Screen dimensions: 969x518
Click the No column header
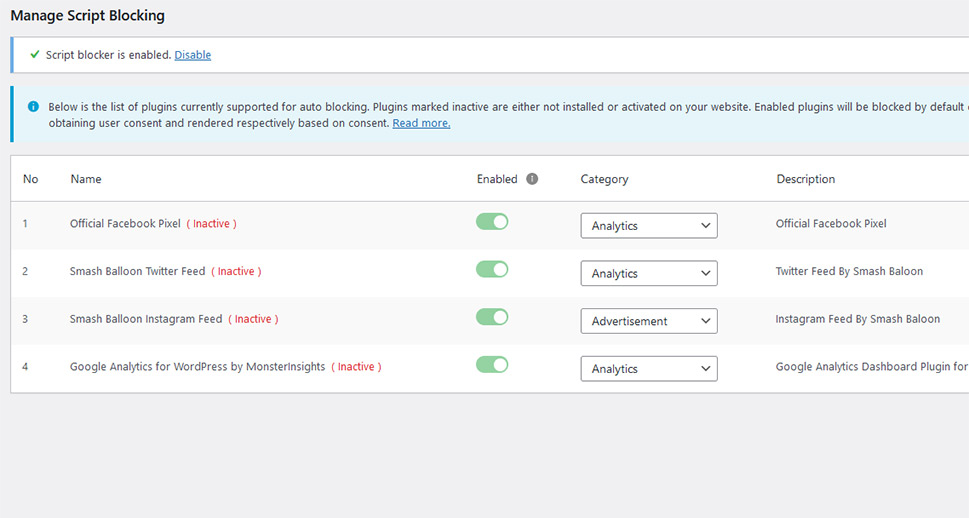(x=30, y=179)
